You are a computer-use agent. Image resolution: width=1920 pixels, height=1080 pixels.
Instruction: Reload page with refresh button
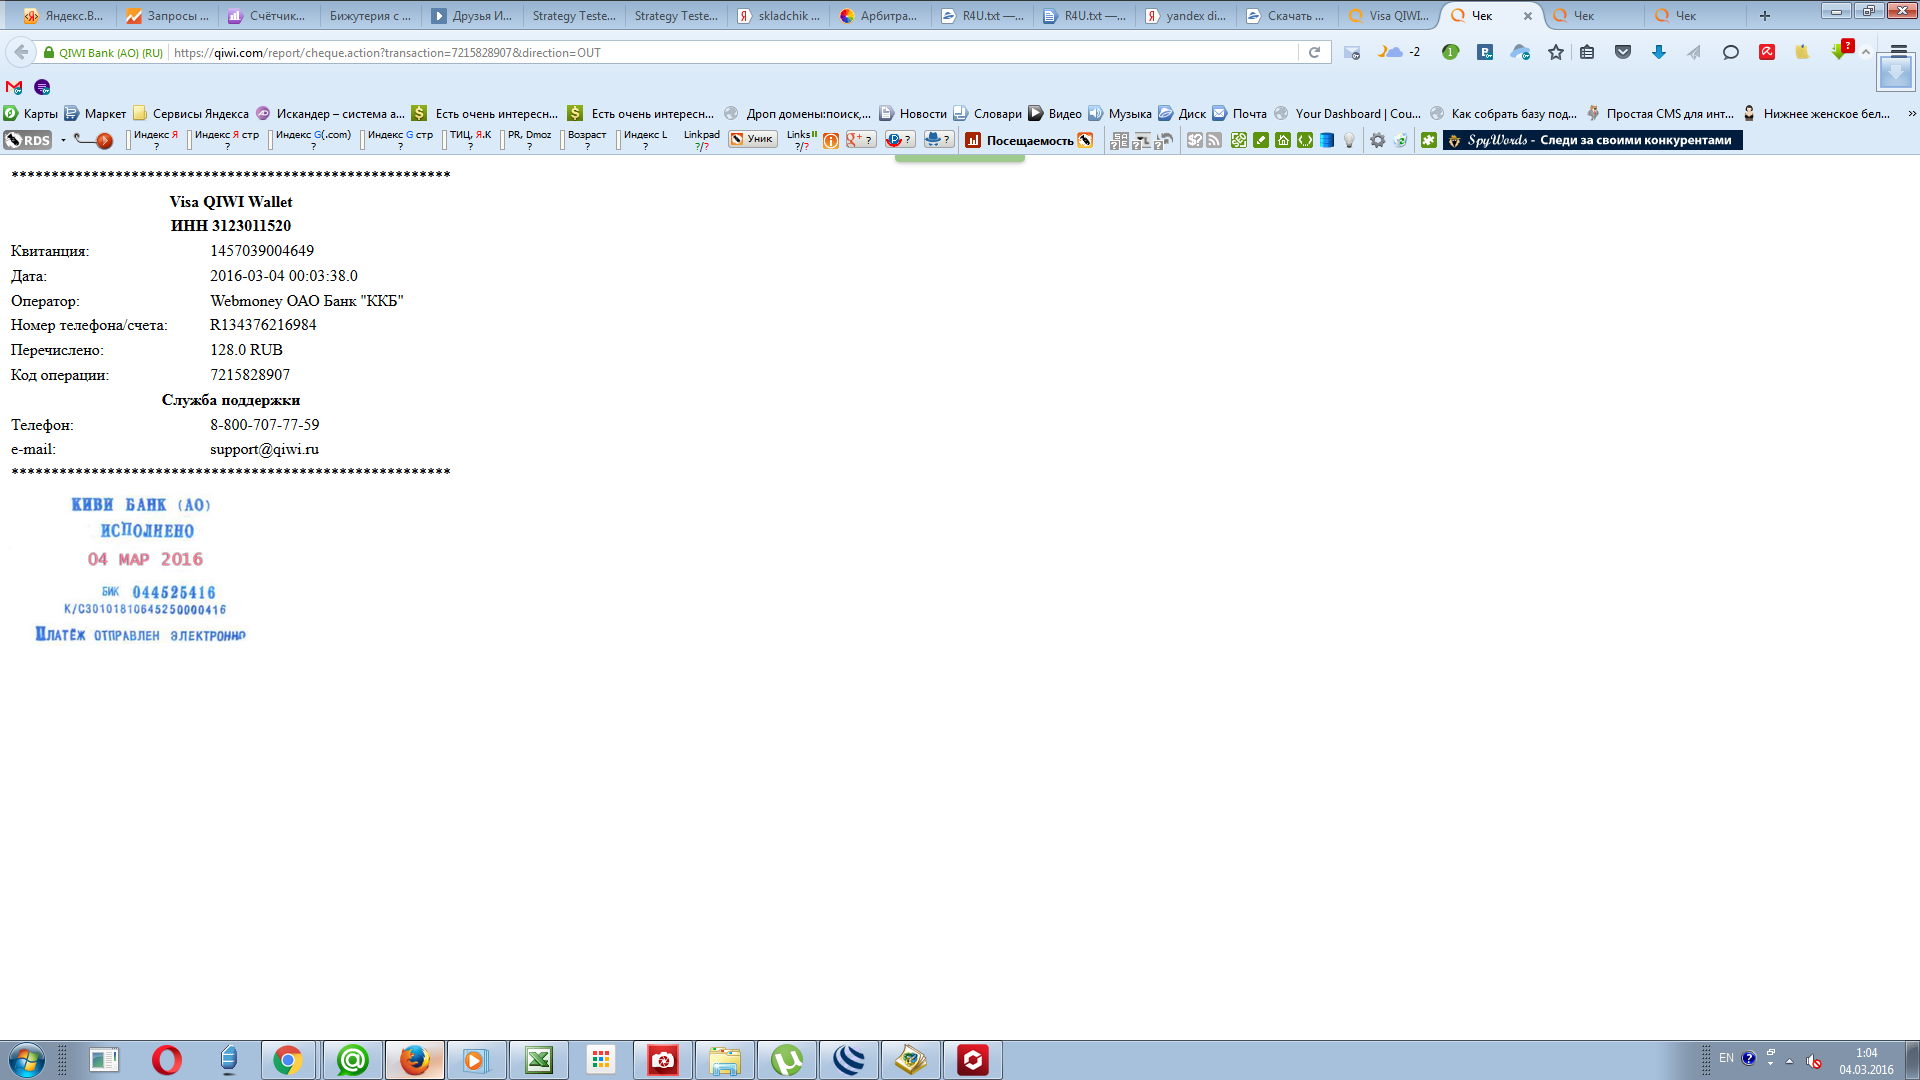(1314, 53)
